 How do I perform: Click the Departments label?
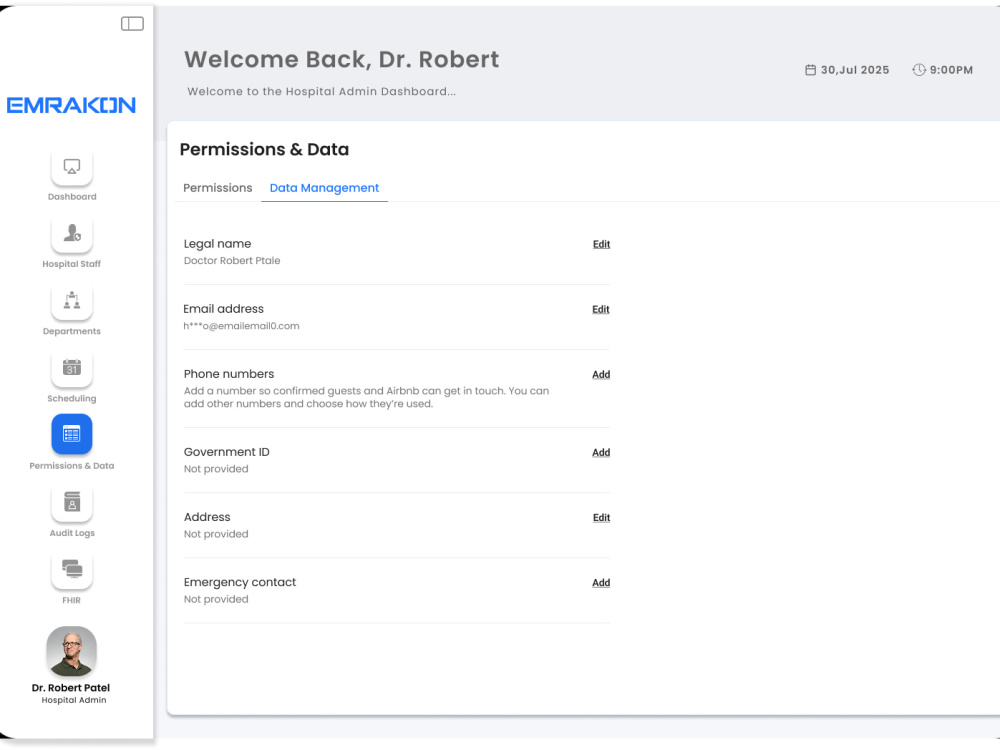(x=71, y=331)
